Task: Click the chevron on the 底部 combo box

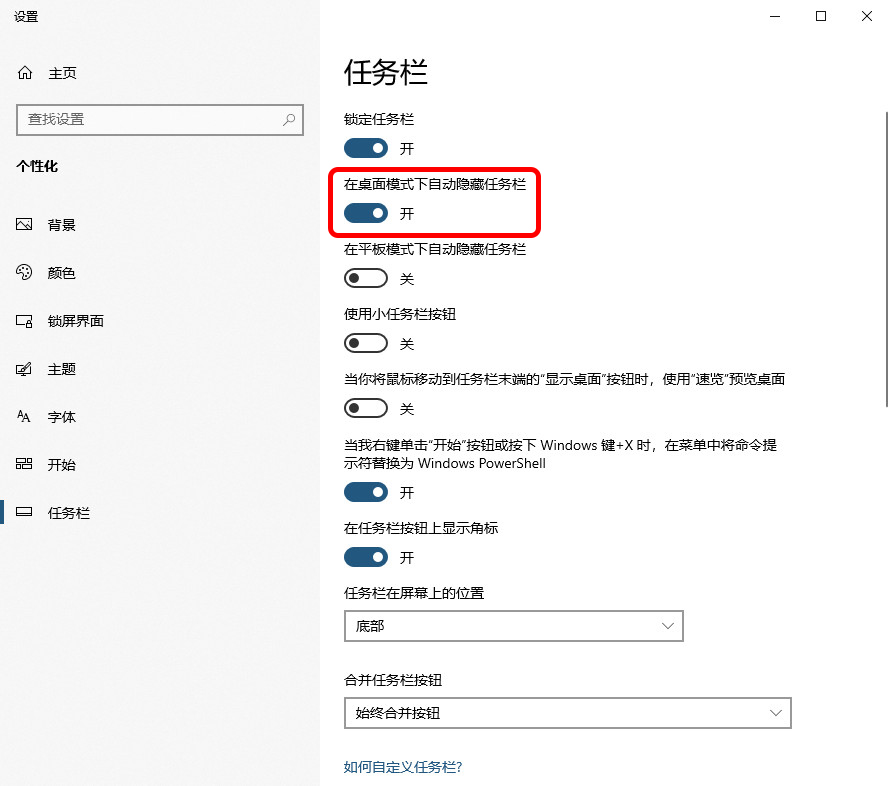Action: [668, 625]
